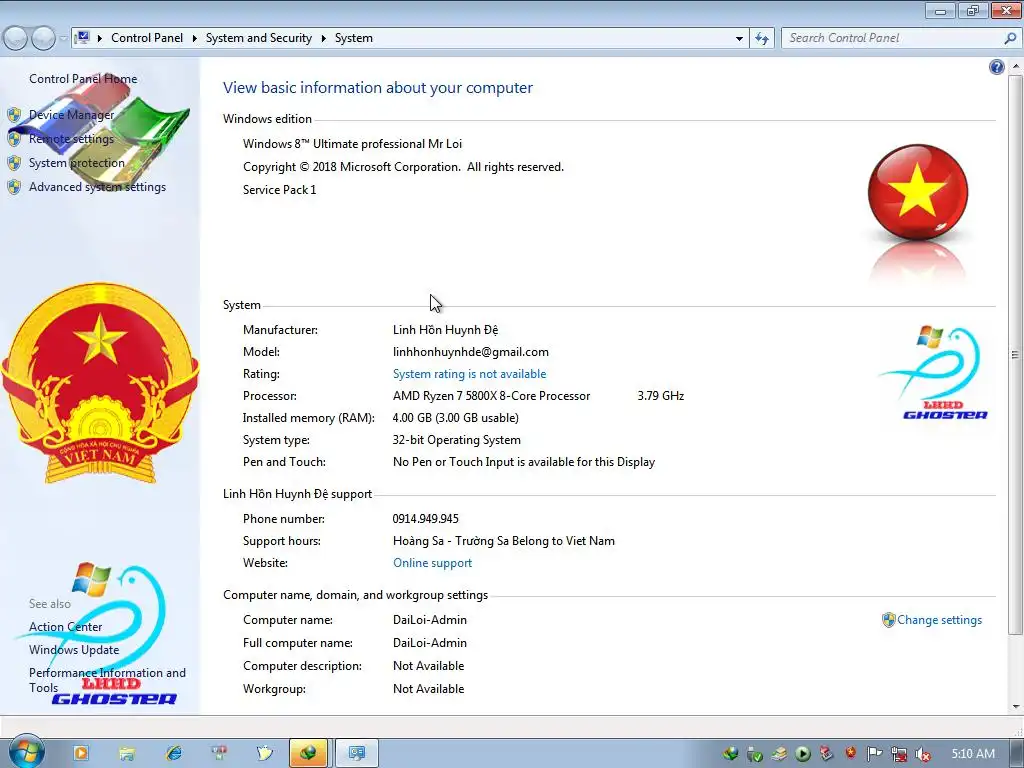Image resolution: width=1024 pixels, height=768 pixels.
Task: Open Performance Information and Tools
Action: click(x=107, y=680)
